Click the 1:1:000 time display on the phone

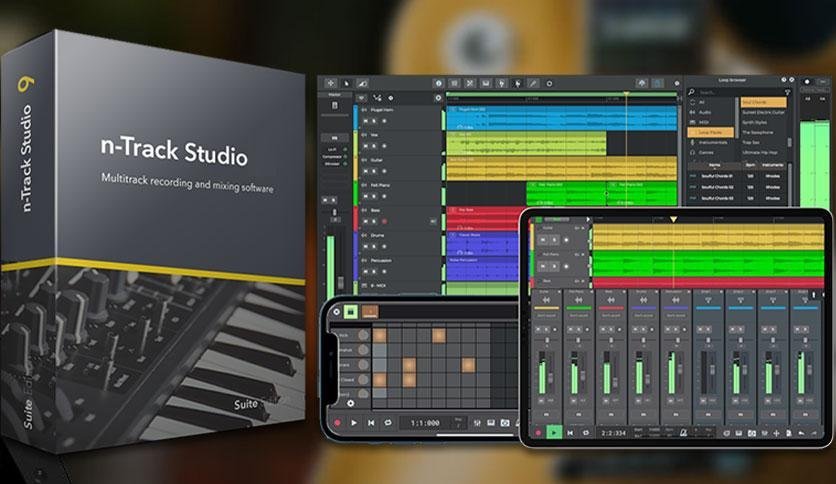[419, 423]
